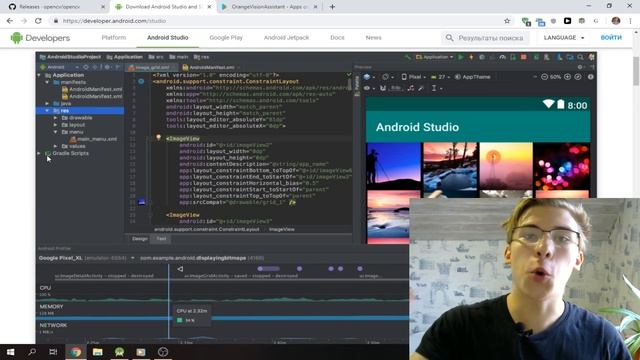Switch to the Design tab under the editor
This screenshot has width=640, height=360.
click(140, 239)
